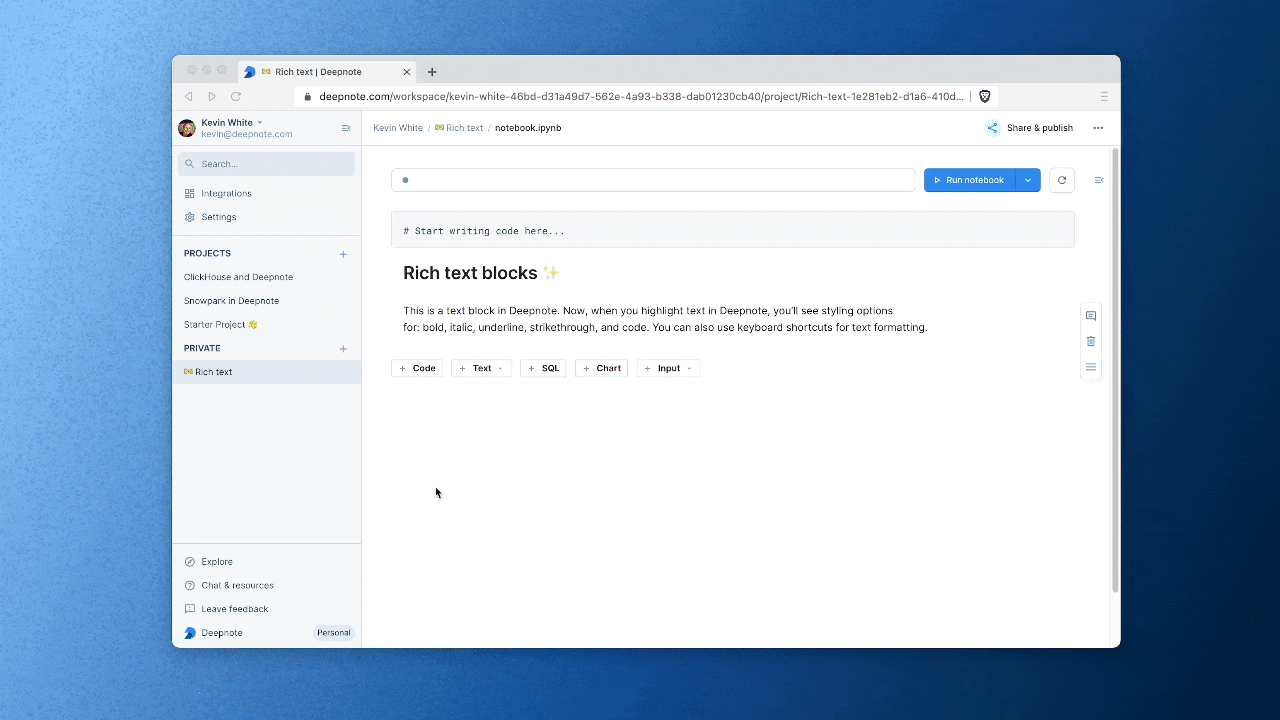Expand the Input block type dropdown
This screenshot has height=720, width=1280.
(x=689, y=369)
